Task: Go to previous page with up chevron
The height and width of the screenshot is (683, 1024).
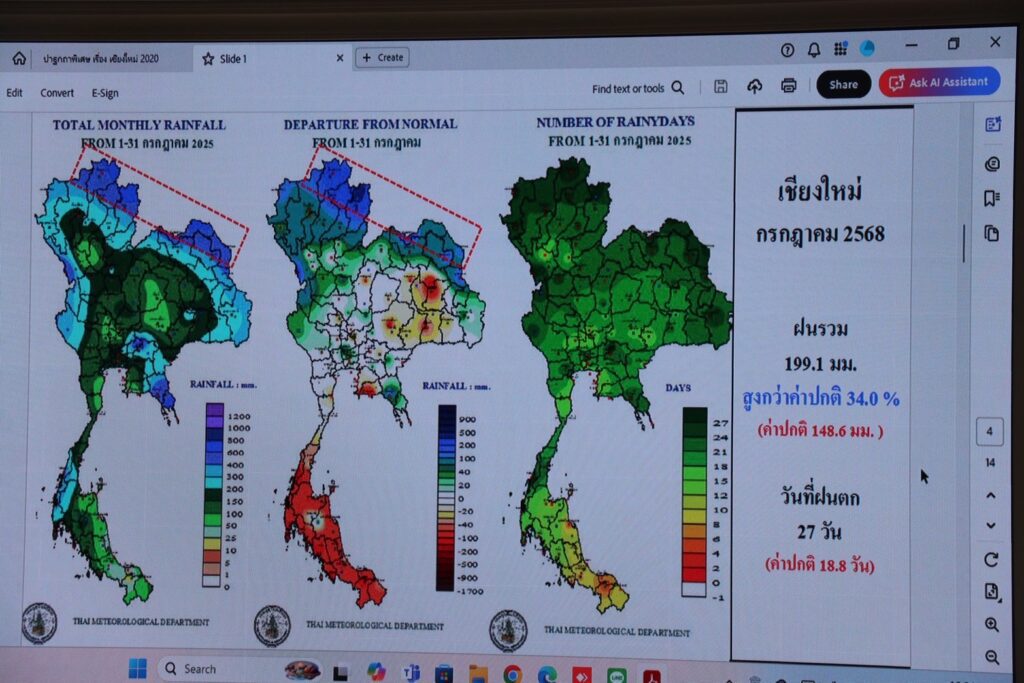Action: click(x=991, y=495)
